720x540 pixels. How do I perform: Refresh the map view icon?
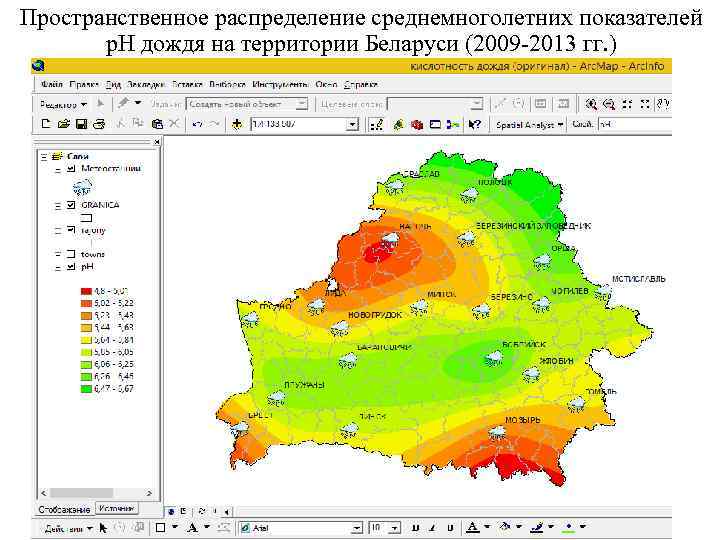[202, 511]
